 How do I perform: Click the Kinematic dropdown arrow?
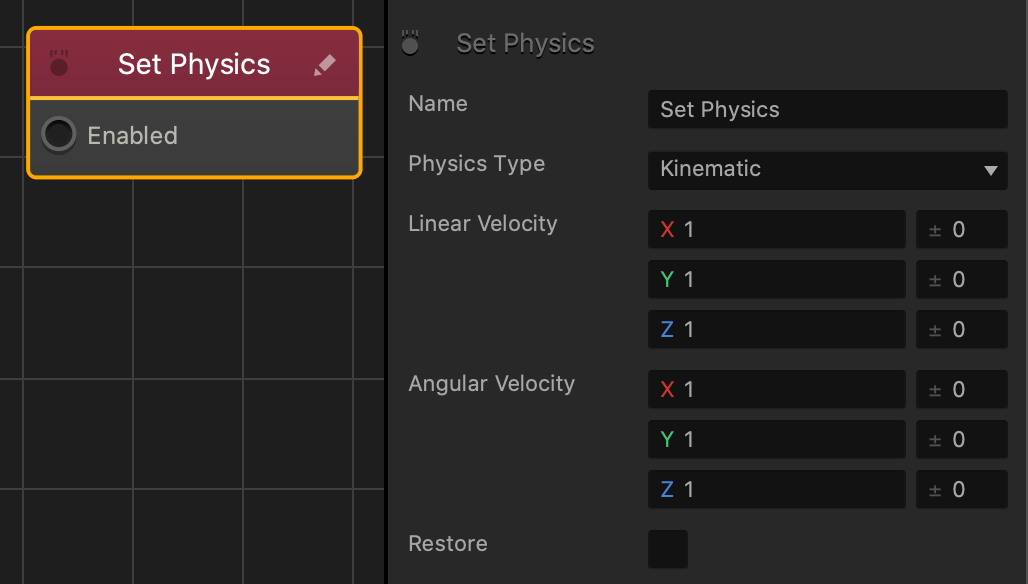[991, 170]
